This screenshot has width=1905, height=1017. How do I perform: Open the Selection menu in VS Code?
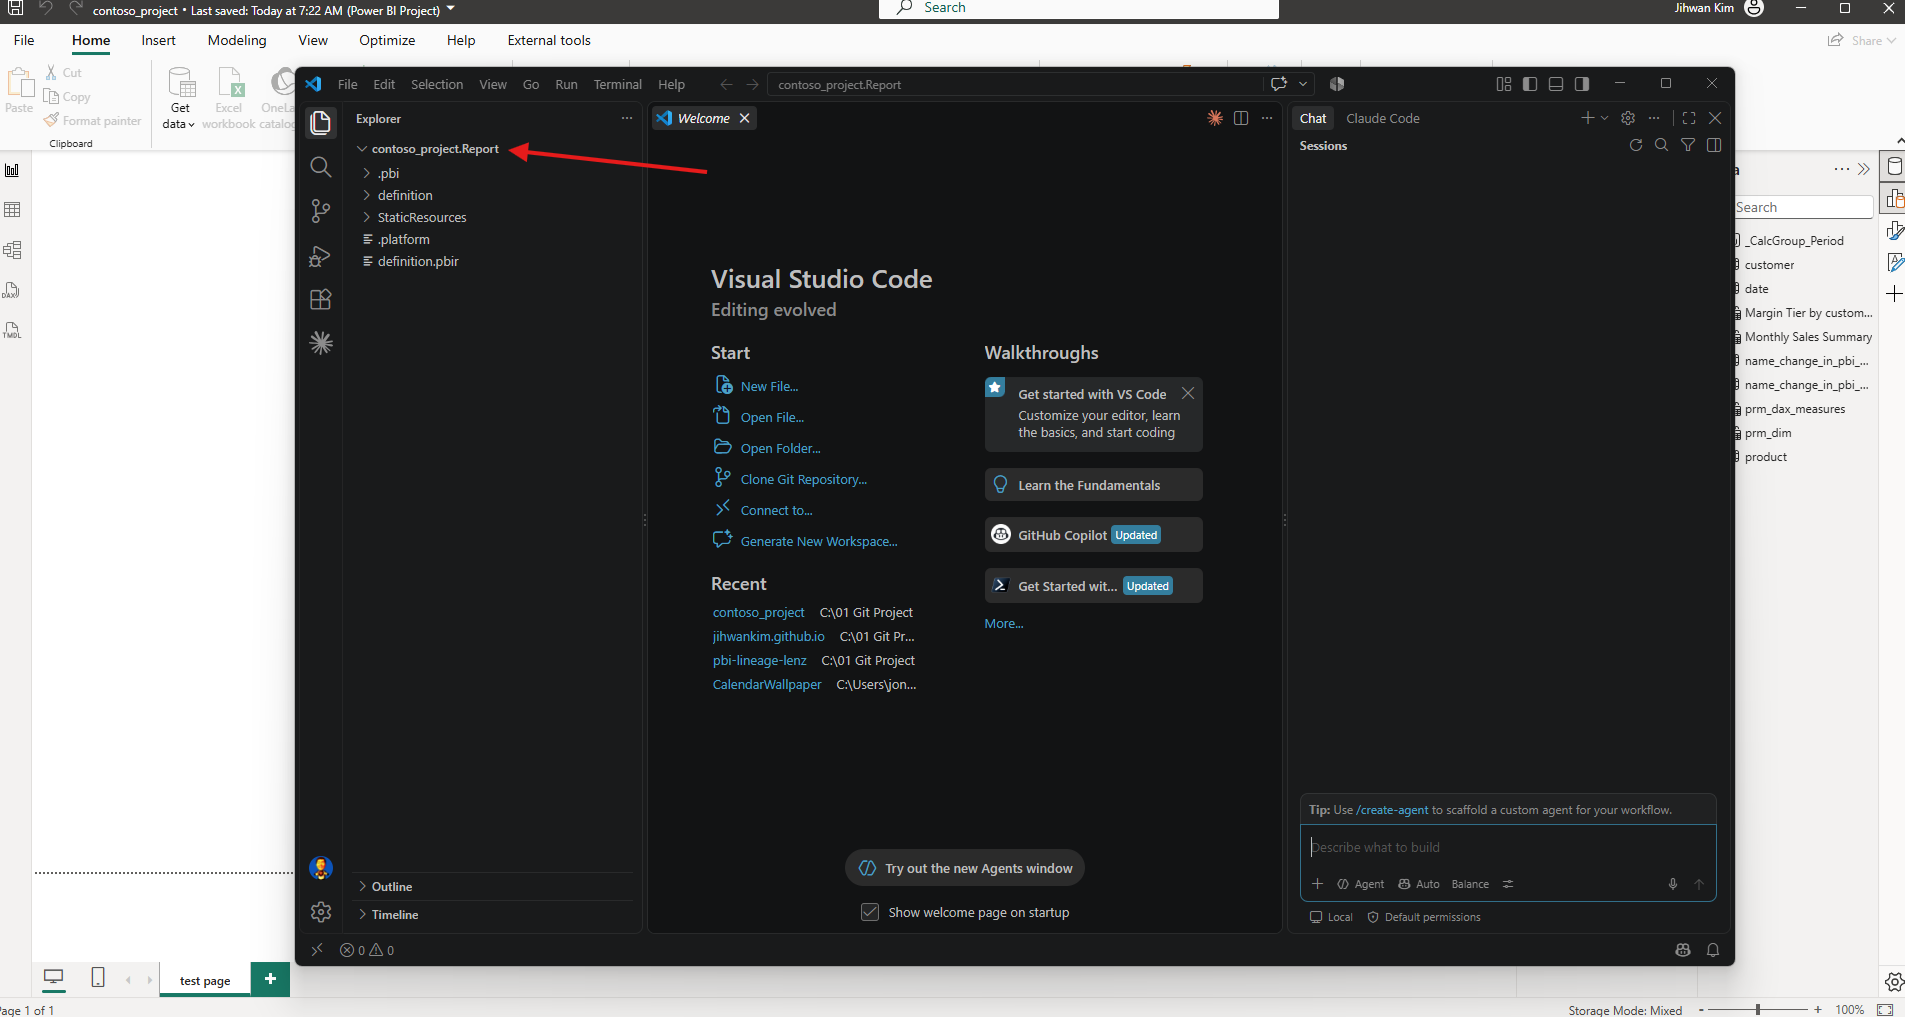(437, 84)
